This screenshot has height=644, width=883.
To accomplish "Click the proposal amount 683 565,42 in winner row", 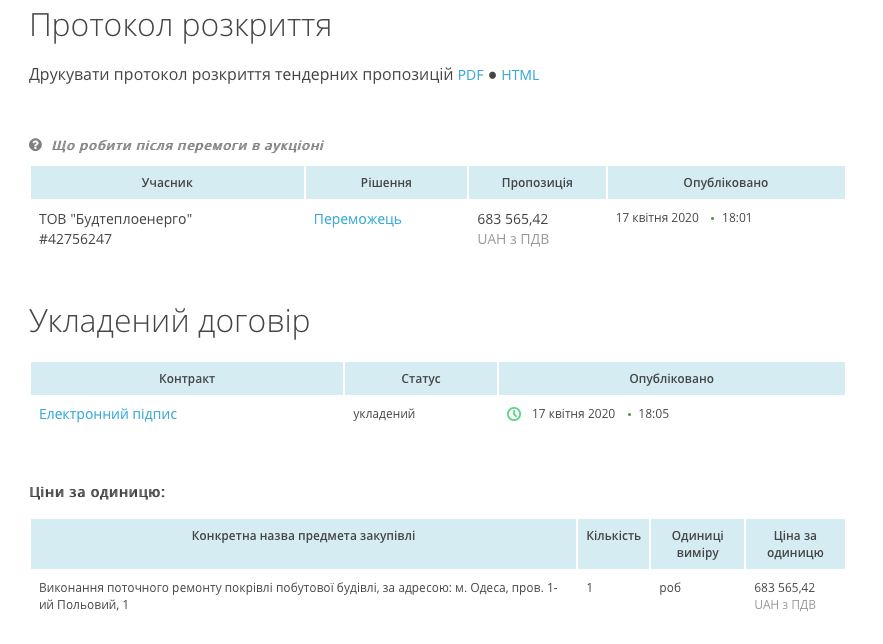I will click(512, 219).
